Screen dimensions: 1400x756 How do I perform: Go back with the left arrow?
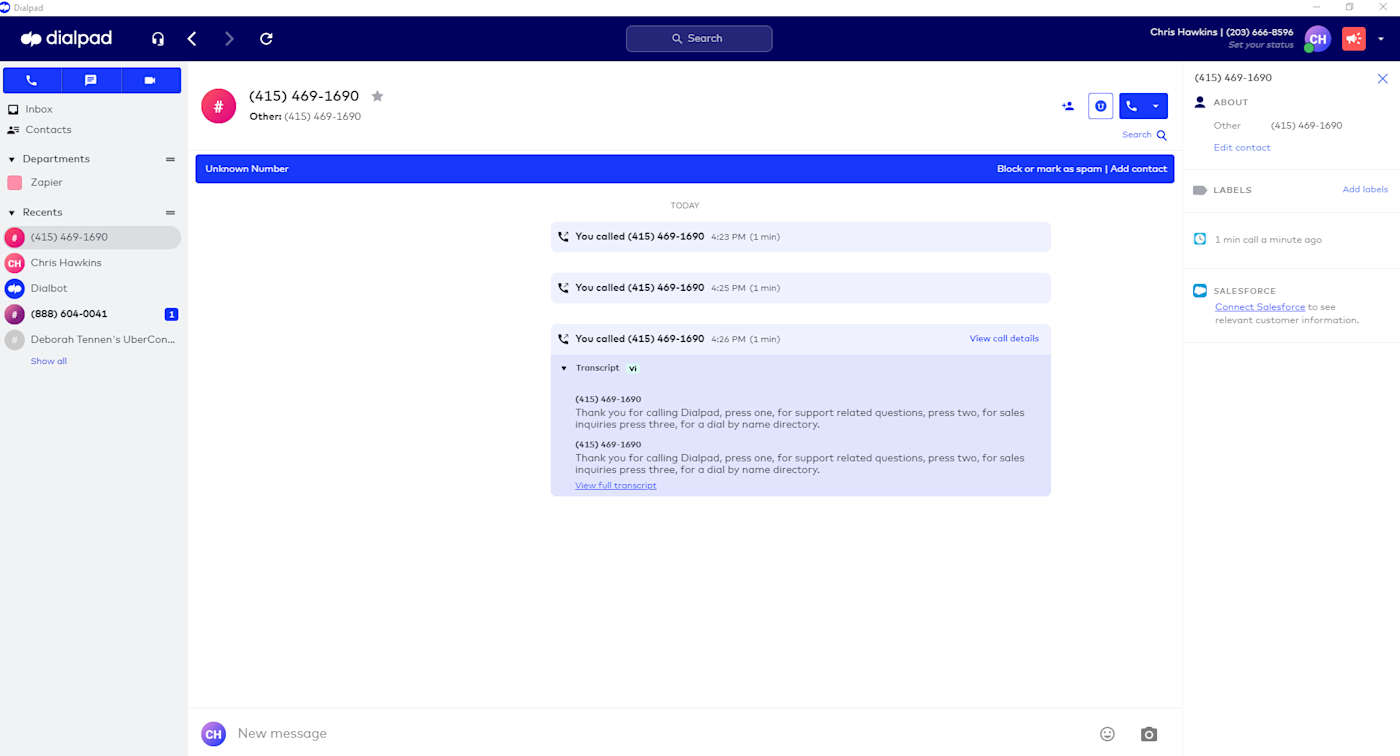(x=192, y=39)
